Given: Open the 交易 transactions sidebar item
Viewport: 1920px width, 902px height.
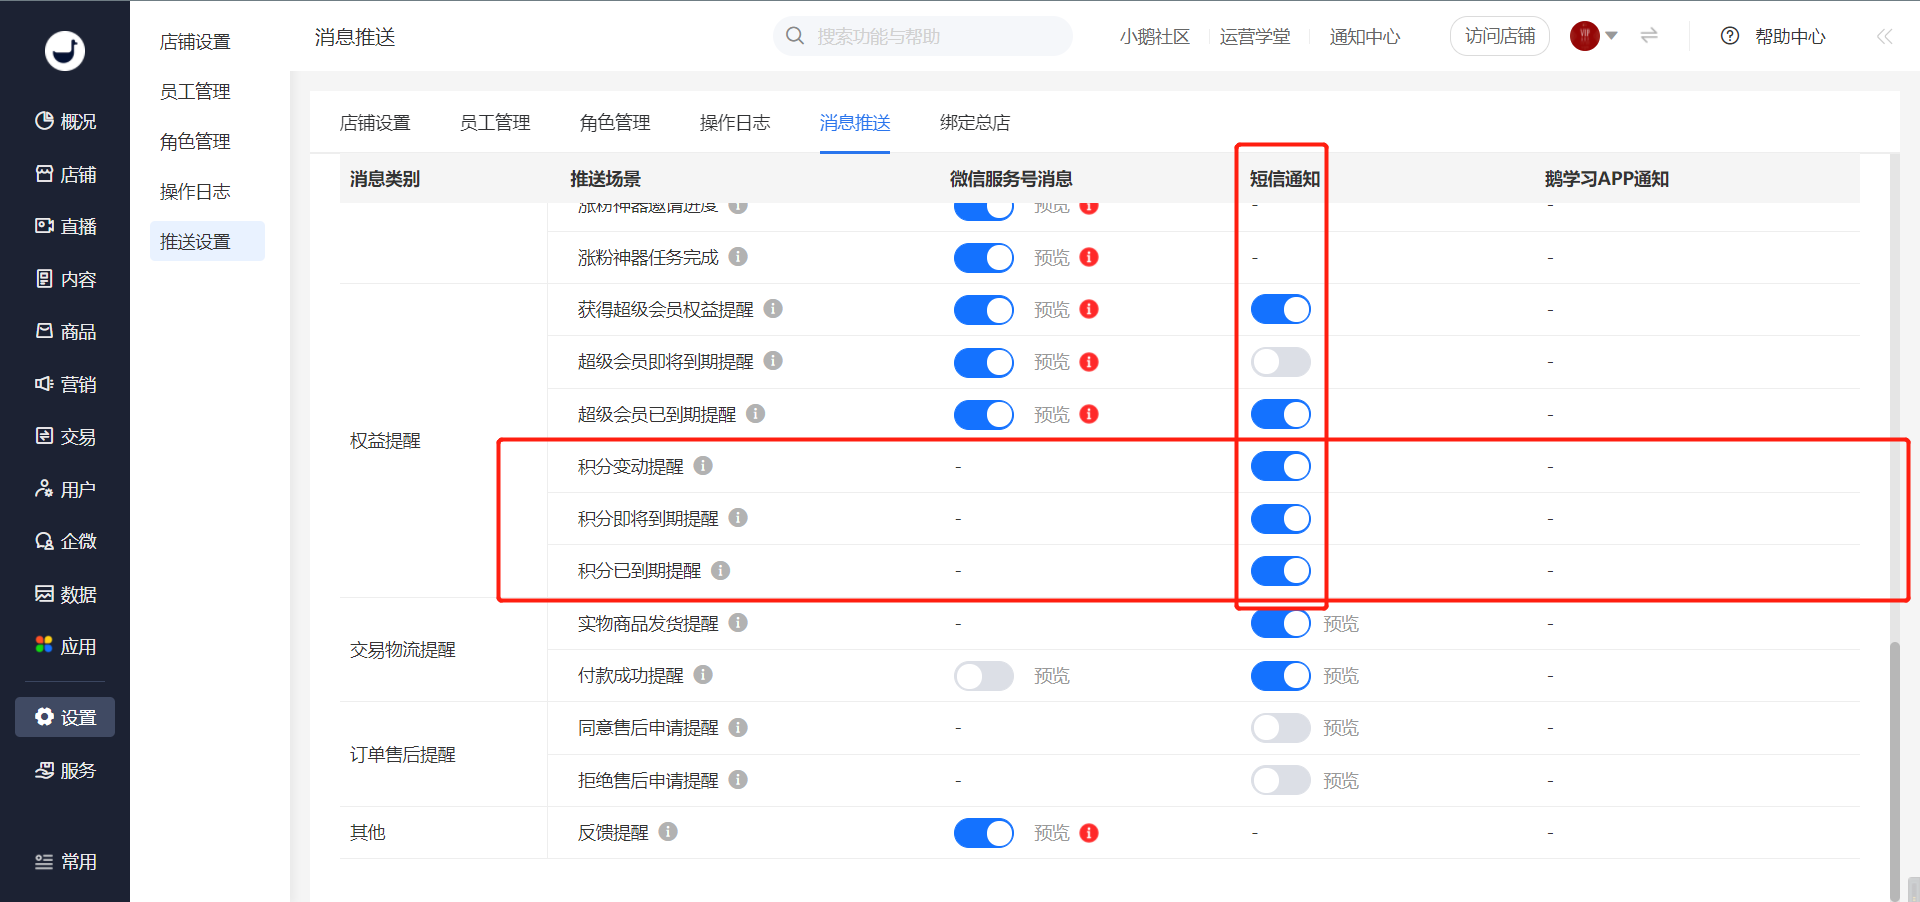Looking at the screenshot, I should click(x=65, y=436).
